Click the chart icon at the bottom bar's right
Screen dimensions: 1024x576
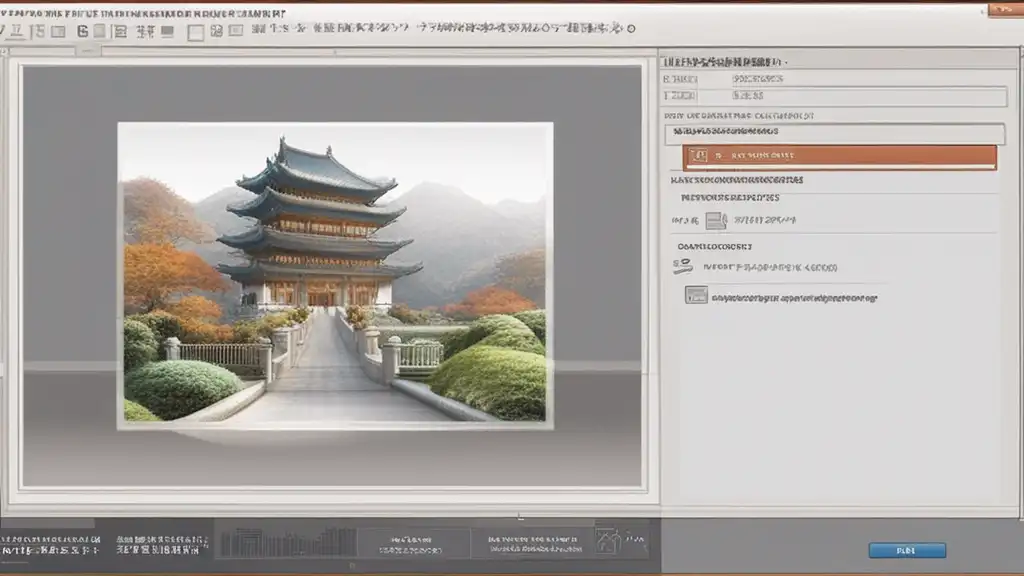click(608, 542)
